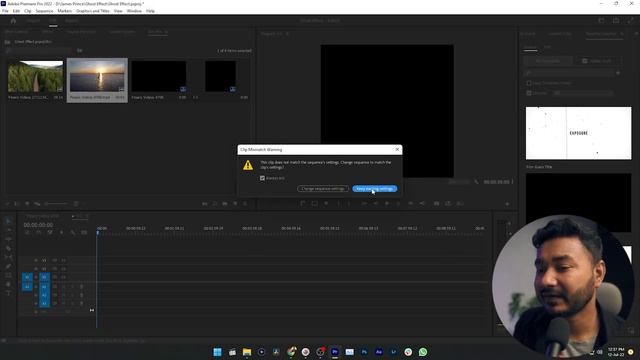Toggle V1 track targeting

click(44, 277)
